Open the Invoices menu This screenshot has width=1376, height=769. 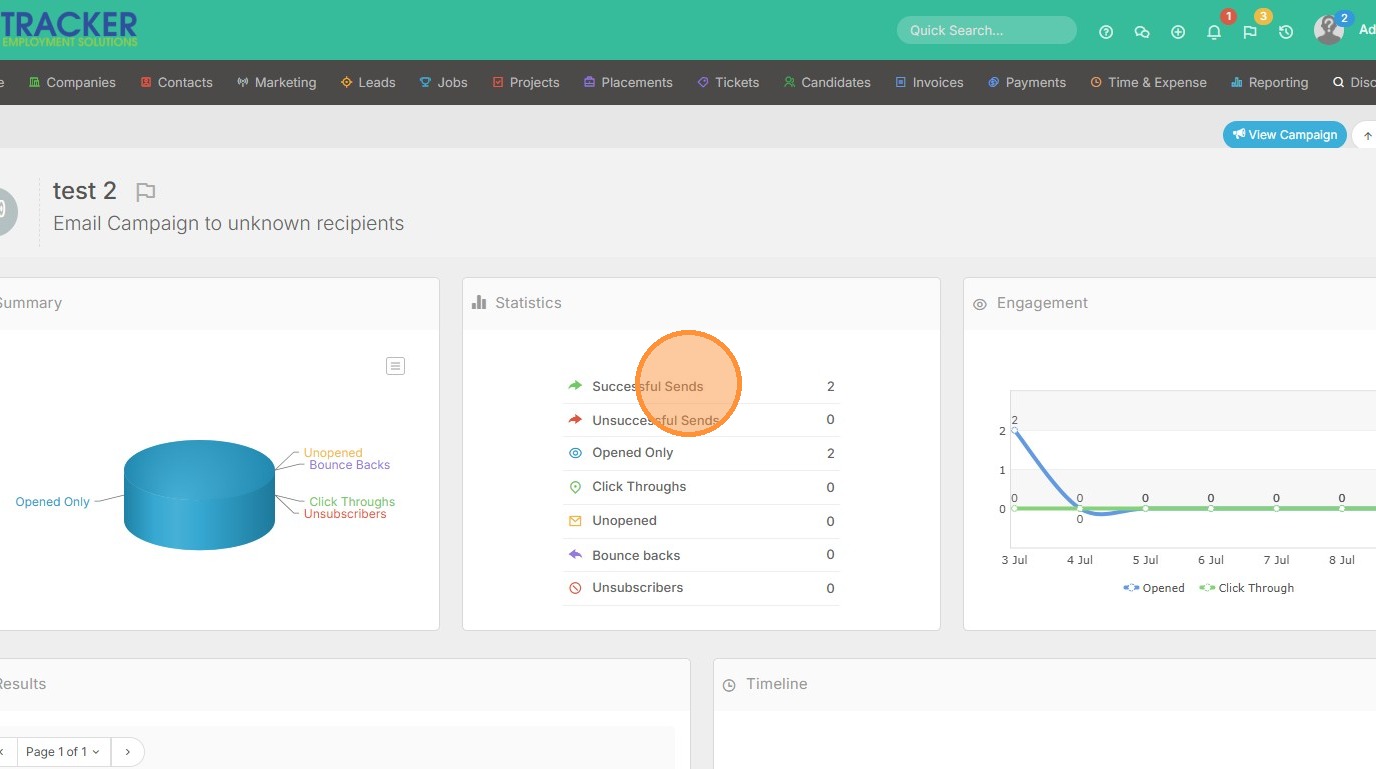point(929,82)
